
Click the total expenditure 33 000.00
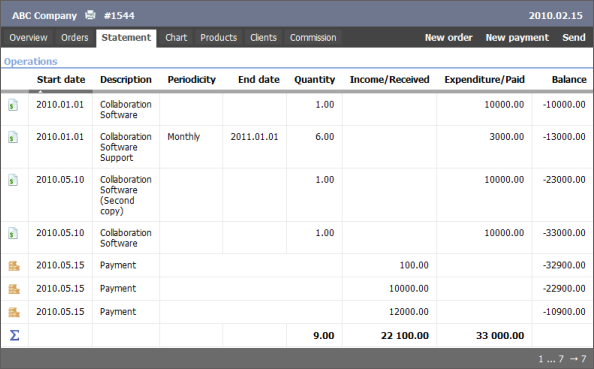coord(500,336)
